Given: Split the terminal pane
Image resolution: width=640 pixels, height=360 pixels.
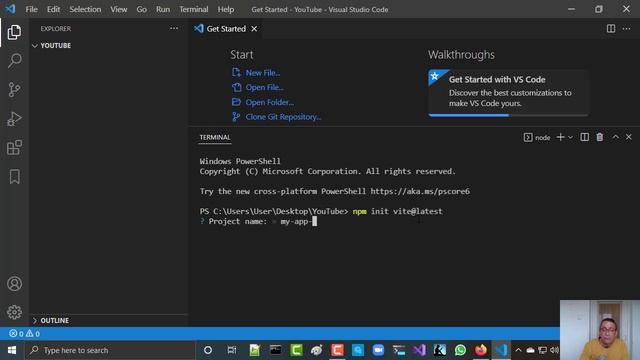Looking at the screenshot, I should pyautogui.click(x=584, y=137).
